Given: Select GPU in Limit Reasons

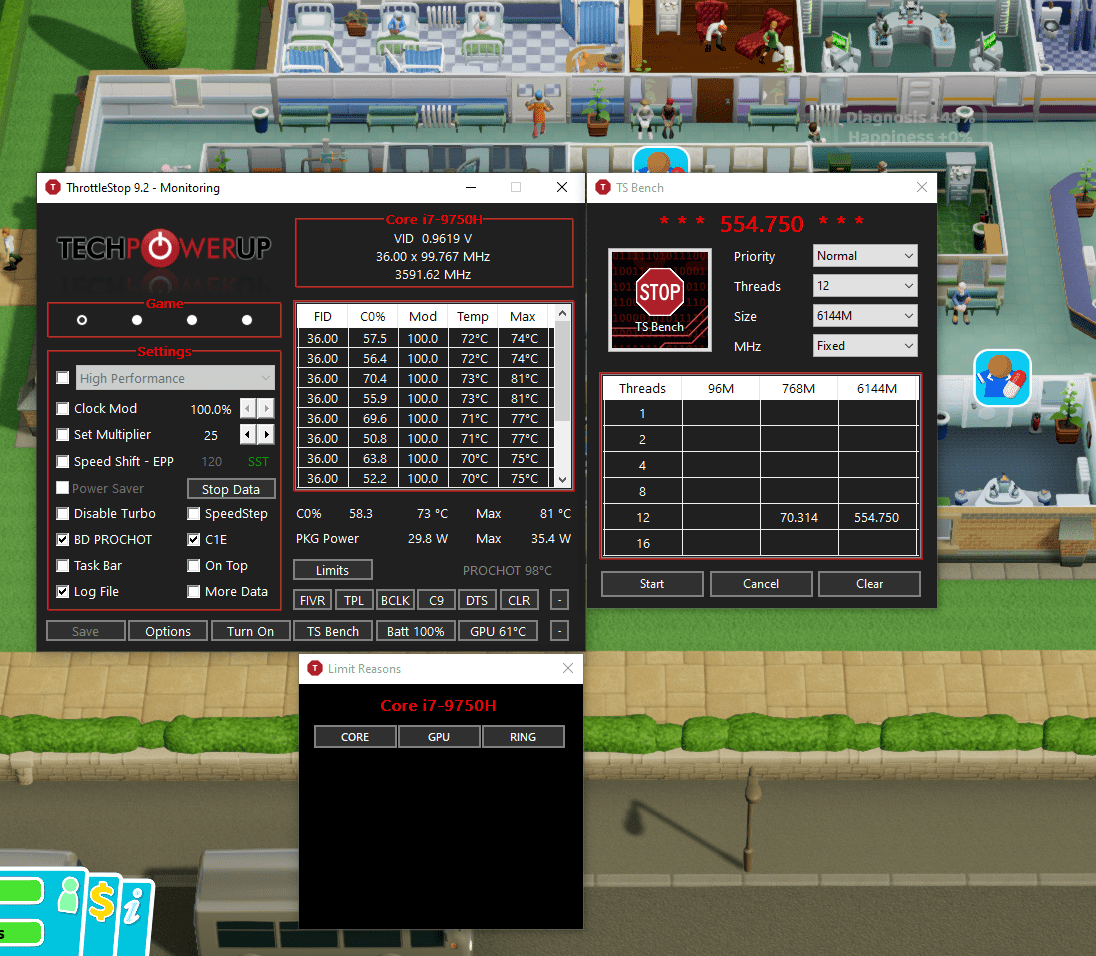Looking at the screenshot, I should [439, 737].
